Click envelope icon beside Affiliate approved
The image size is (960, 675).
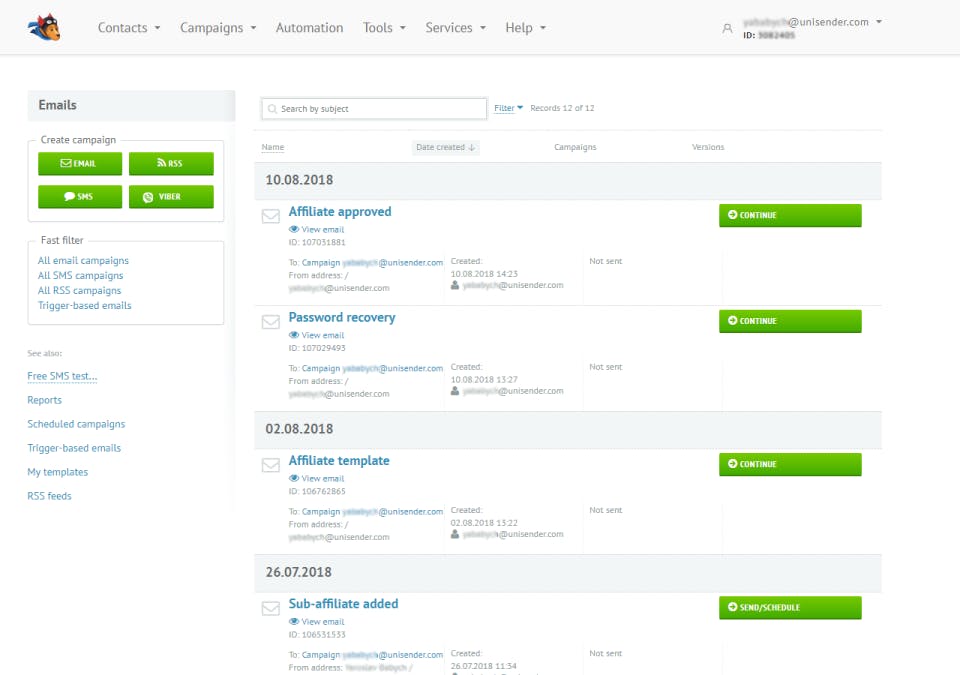[x=271, y=216]
